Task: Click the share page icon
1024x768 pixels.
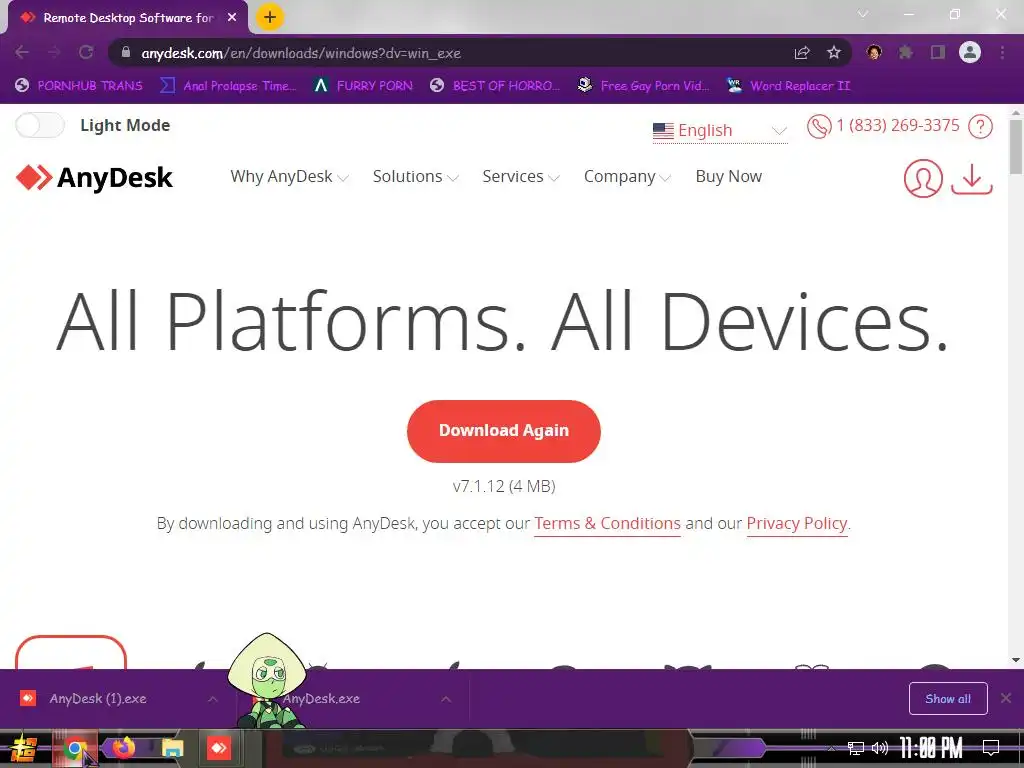Action: 802,53
